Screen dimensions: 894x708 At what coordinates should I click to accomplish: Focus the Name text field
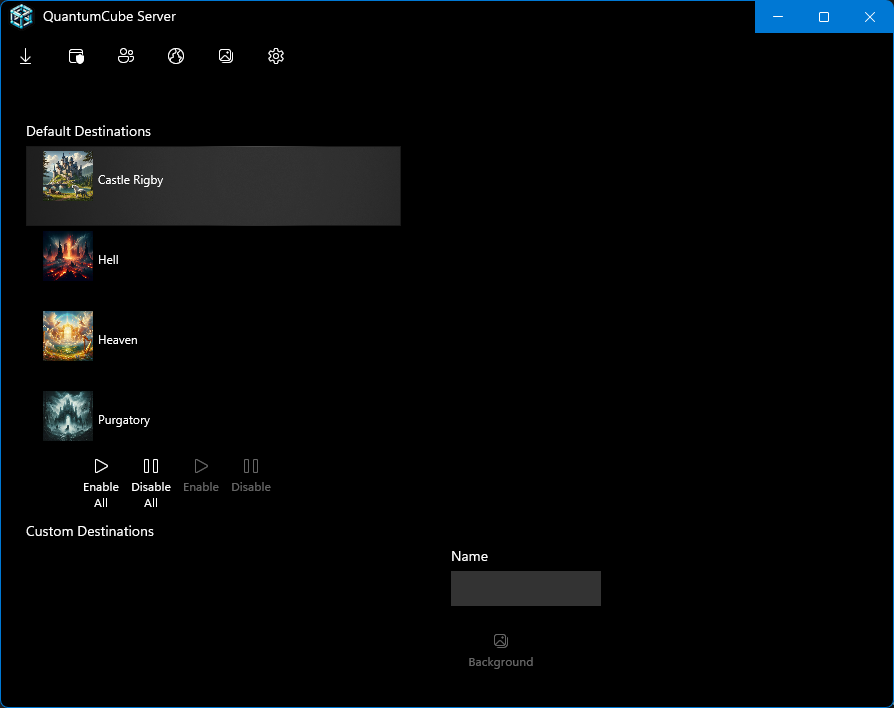525,589
